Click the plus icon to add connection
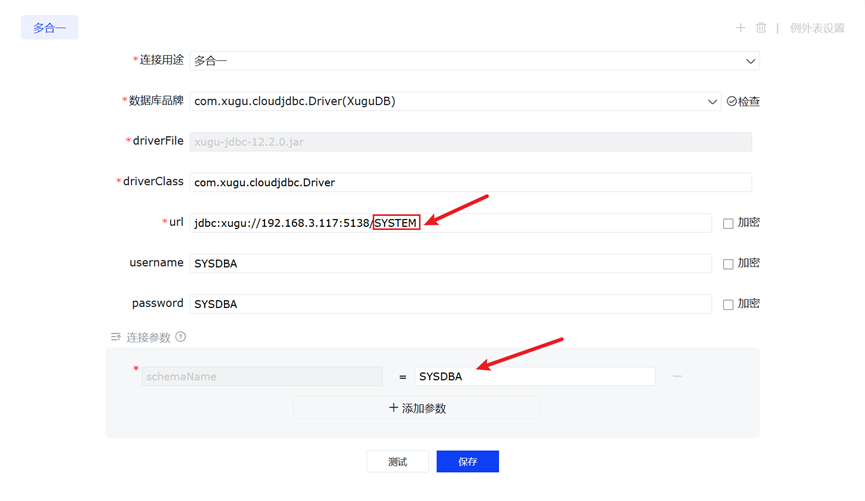The image size is (865, 501). (741, 28)
